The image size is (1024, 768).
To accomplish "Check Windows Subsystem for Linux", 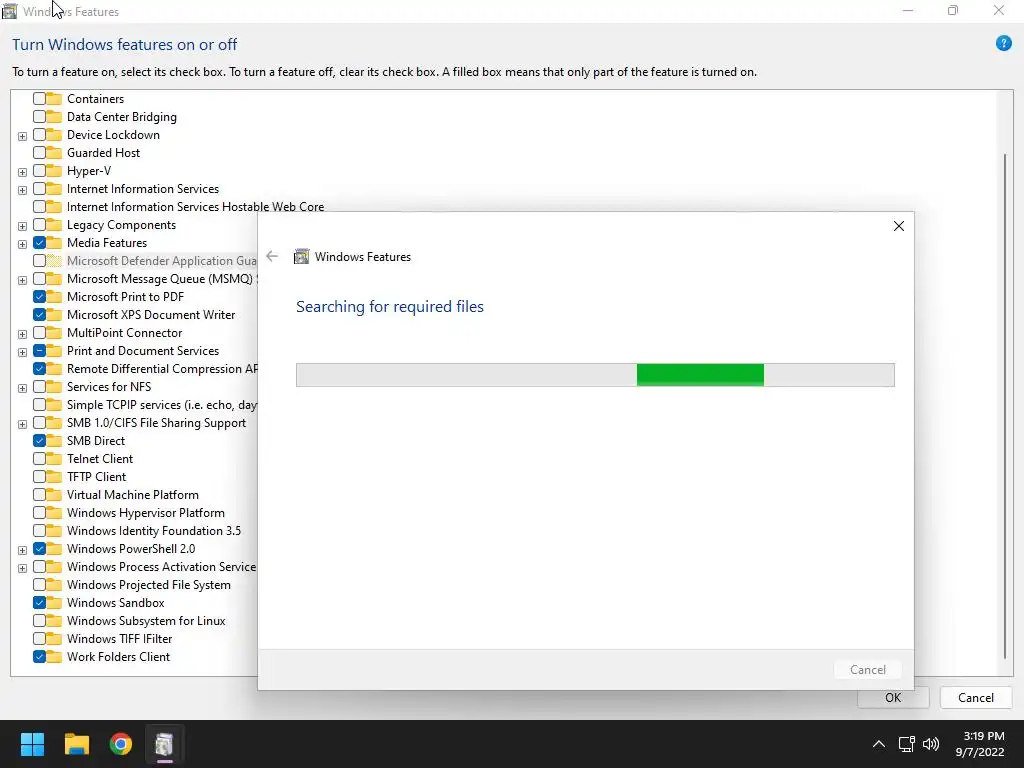I will (39, 620).
